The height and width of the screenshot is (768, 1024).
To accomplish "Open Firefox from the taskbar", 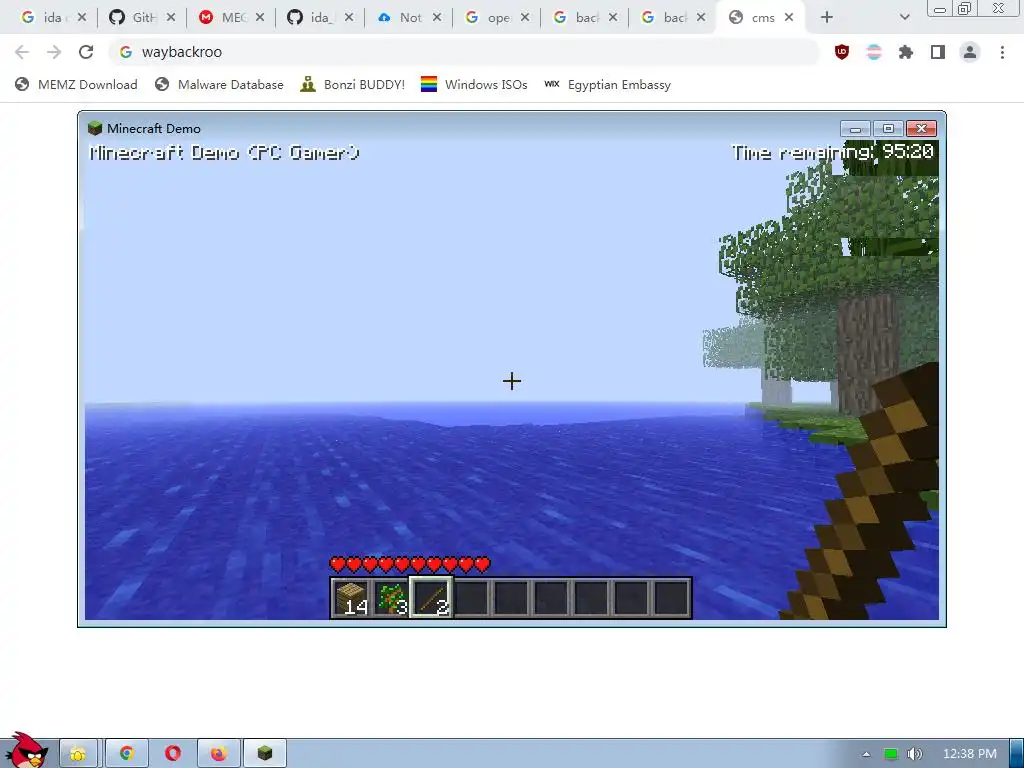I will click(x=219, y=754).
